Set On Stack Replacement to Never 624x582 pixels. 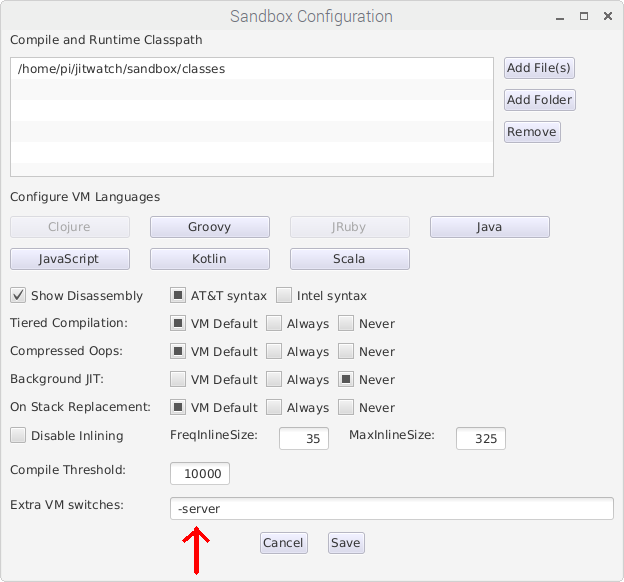tap(346, 407)
